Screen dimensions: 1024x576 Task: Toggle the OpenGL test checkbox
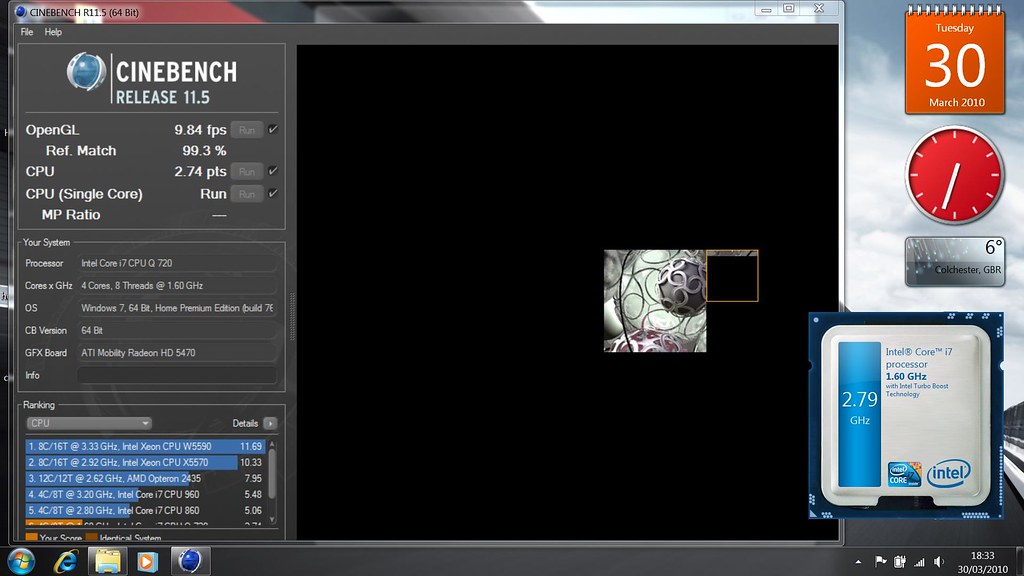tap(273, 130)
